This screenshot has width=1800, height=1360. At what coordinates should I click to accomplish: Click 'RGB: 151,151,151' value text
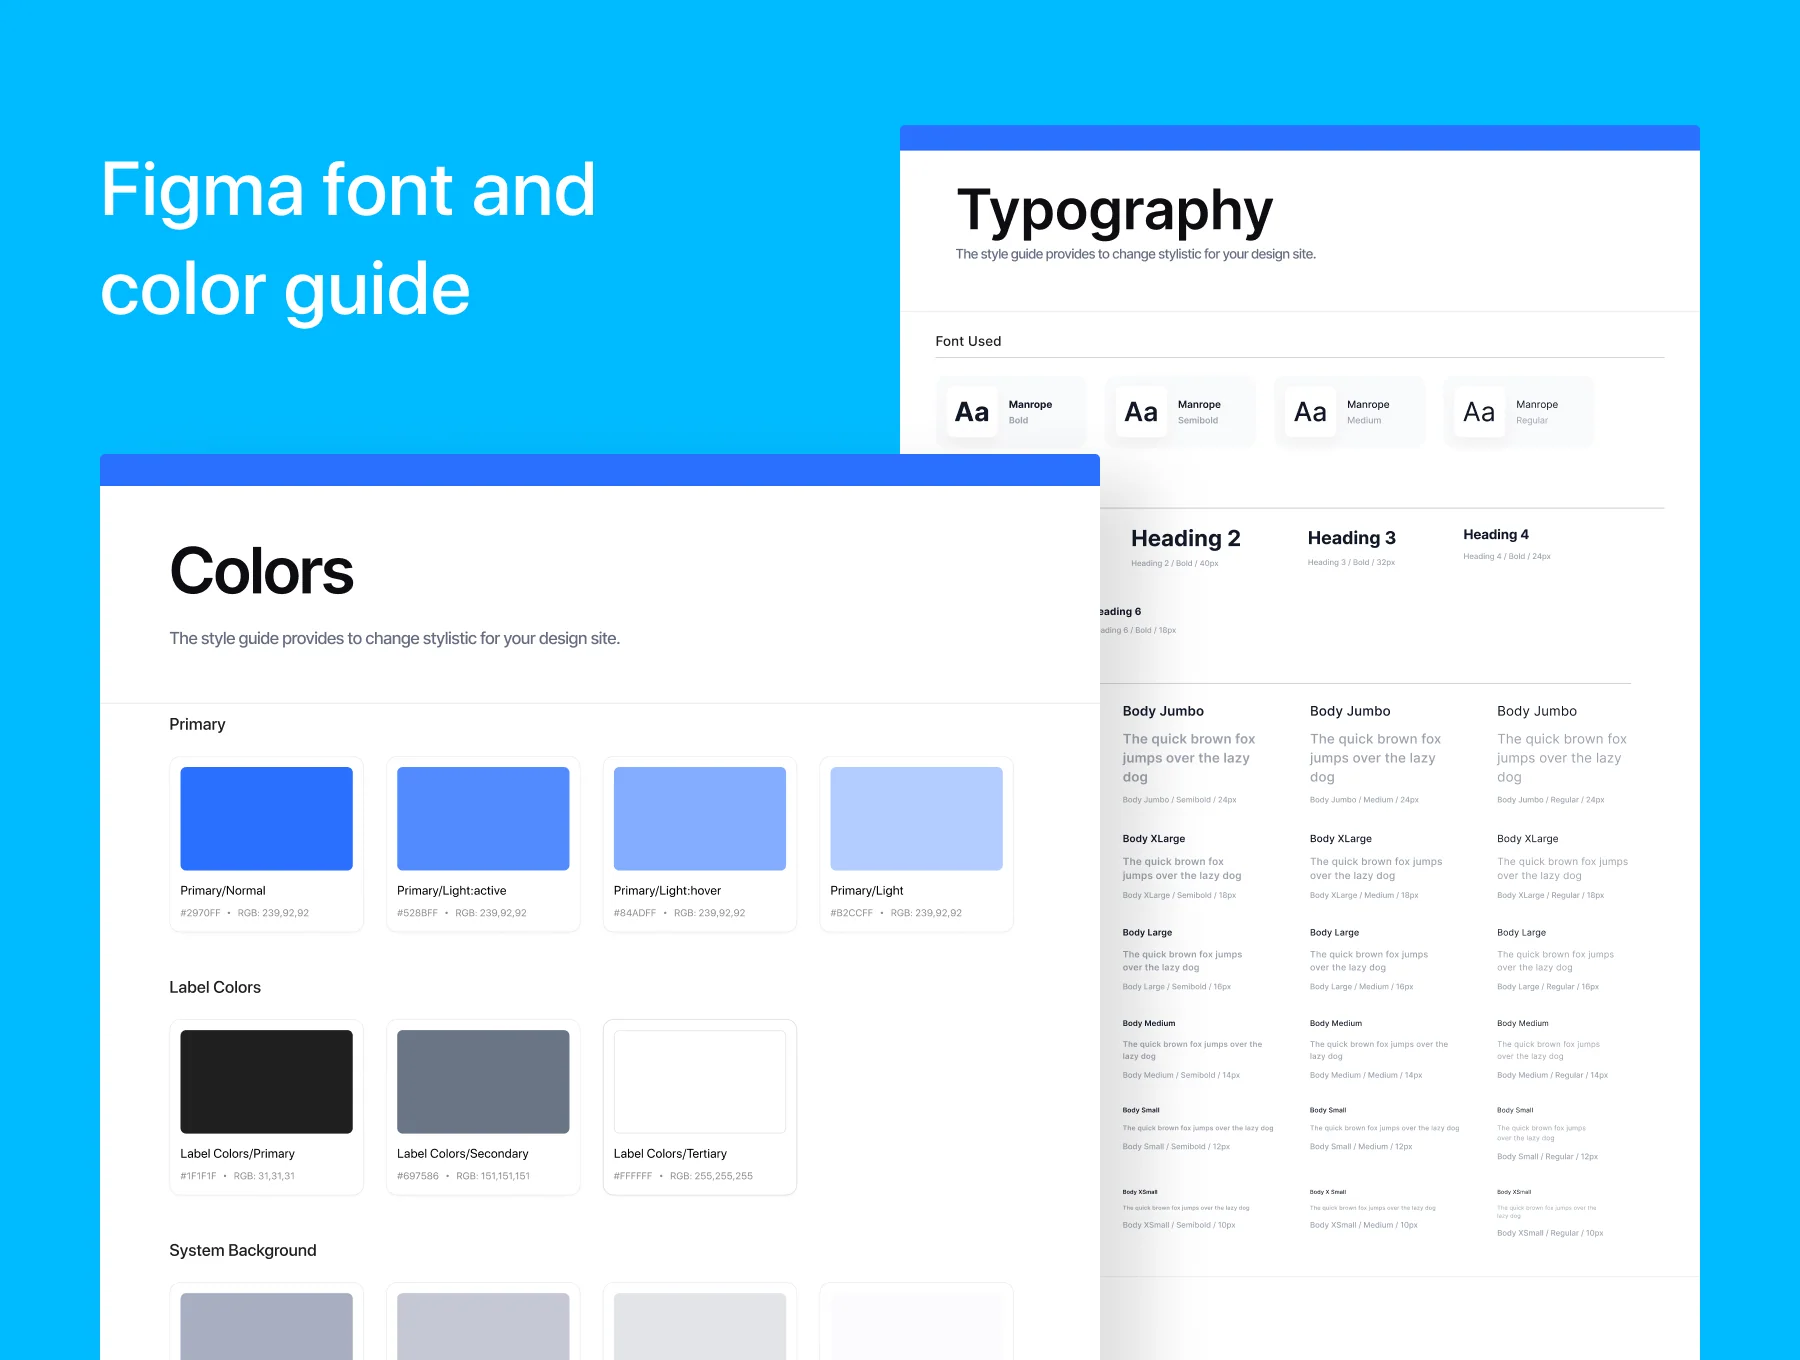(x=493, y=1176)
